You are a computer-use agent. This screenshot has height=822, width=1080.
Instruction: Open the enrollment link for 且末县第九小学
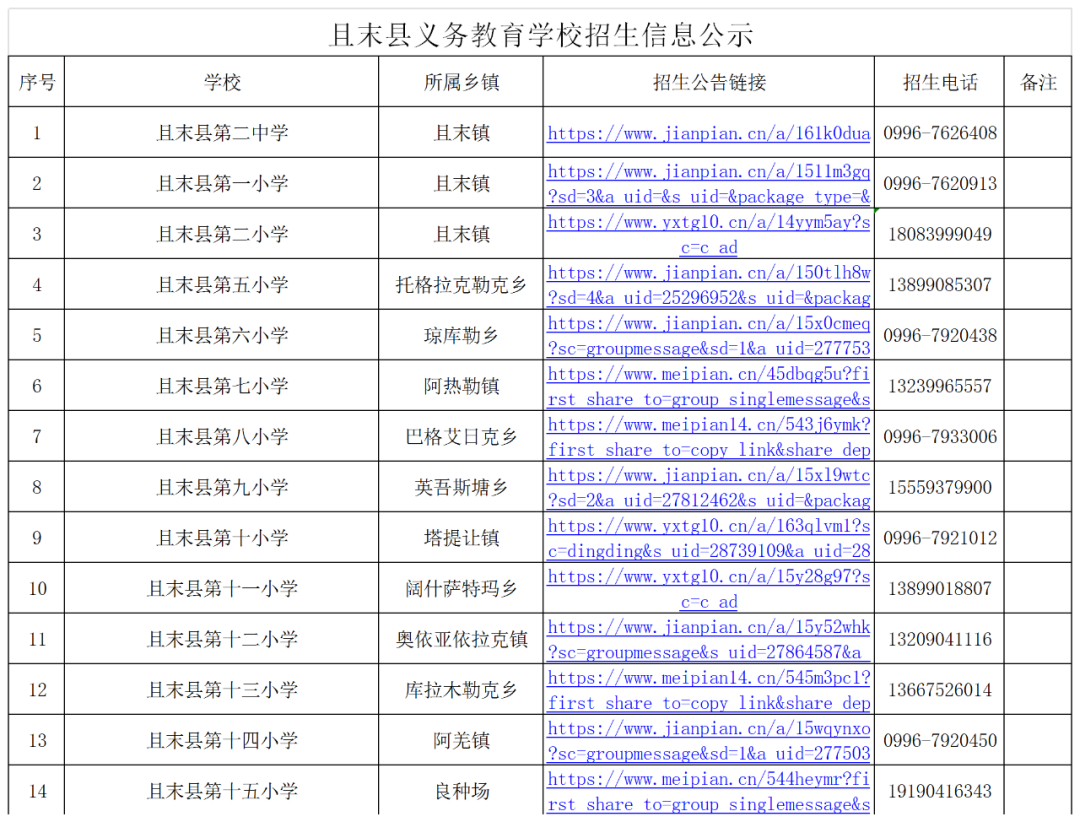708,477
